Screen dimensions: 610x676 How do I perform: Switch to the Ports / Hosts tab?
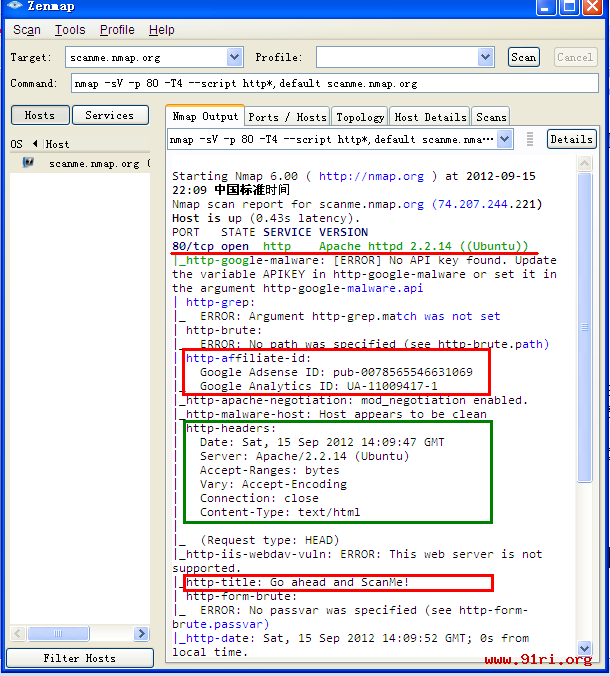[287, 117]
